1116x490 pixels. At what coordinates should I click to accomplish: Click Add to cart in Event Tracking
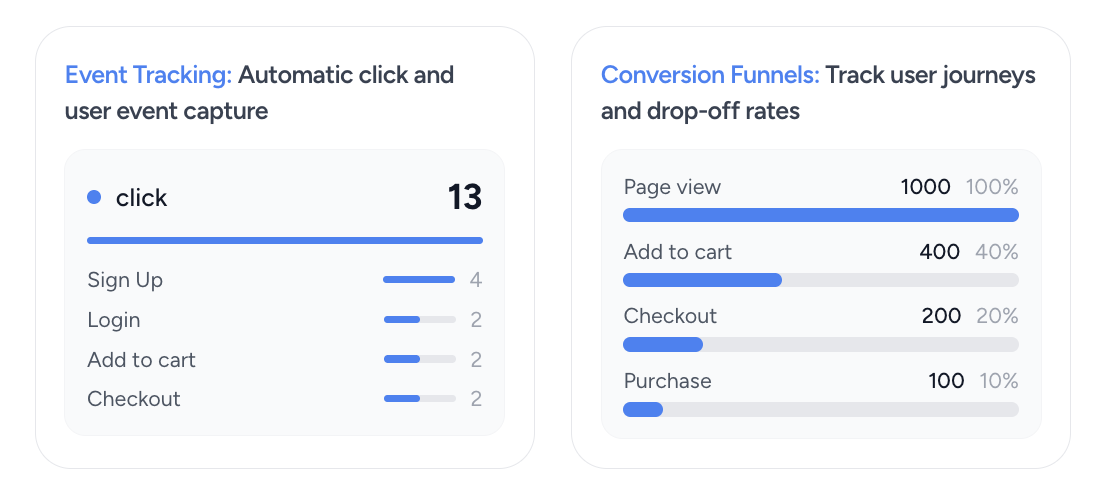tap(141, 360)
